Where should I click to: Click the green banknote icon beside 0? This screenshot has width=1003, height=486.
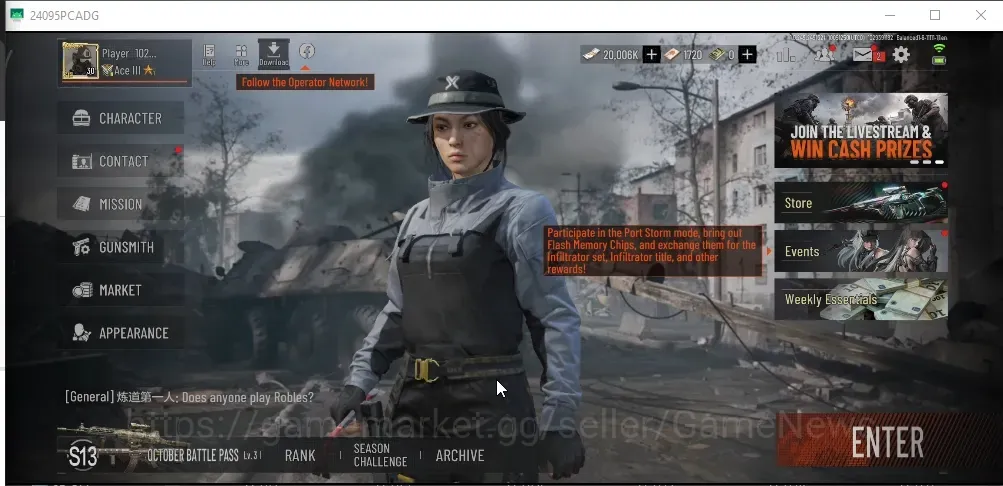click(x=717, y=54)
